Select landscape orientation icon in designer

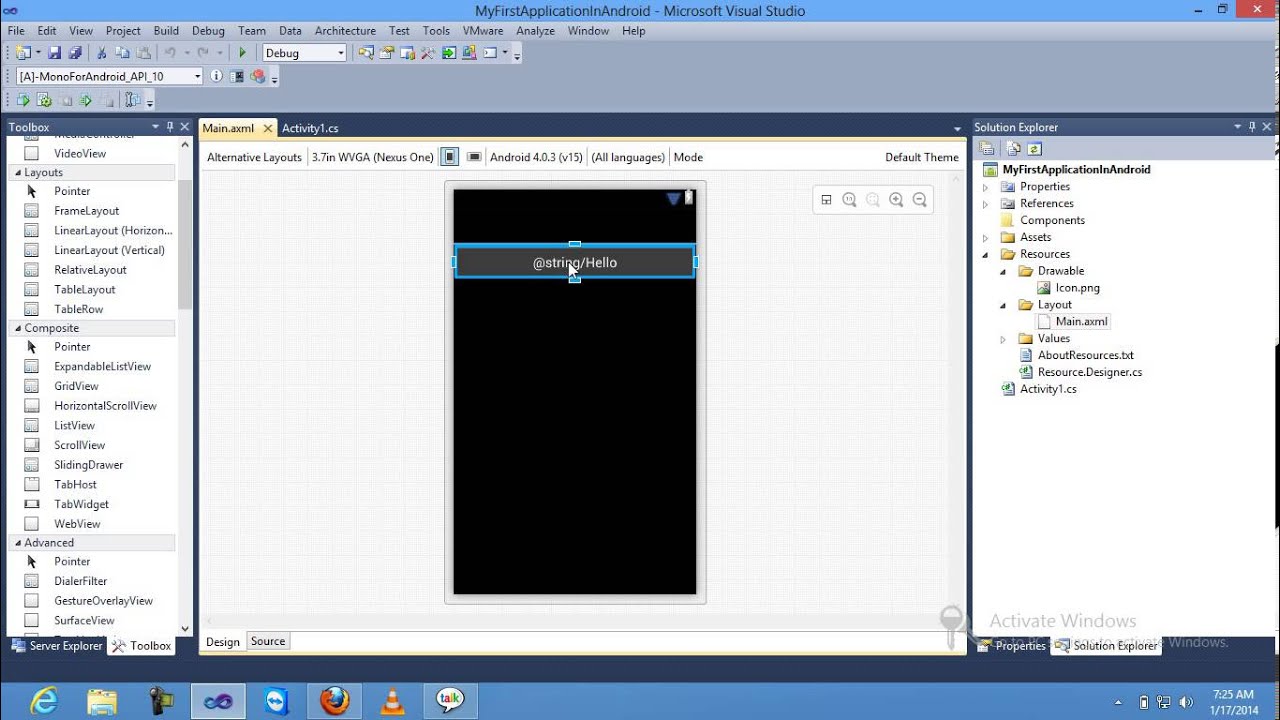[x=474, y=157]
